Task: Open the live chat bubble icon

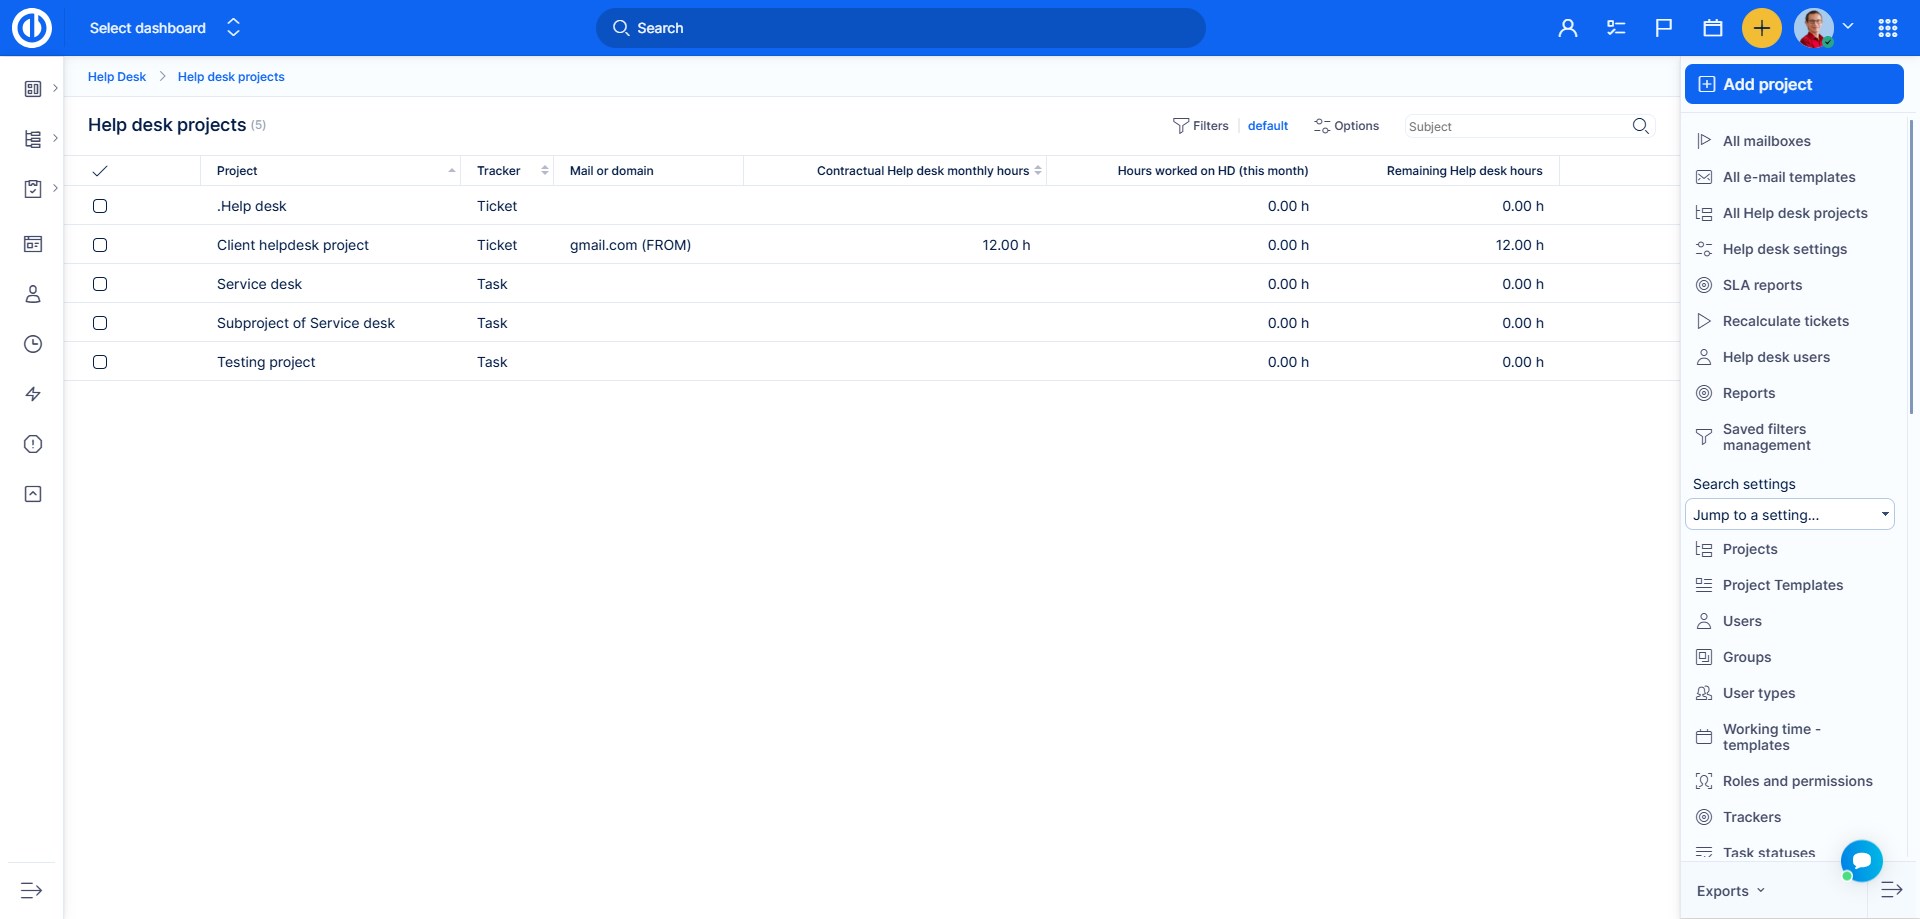Action: (x=1861, y=860)
